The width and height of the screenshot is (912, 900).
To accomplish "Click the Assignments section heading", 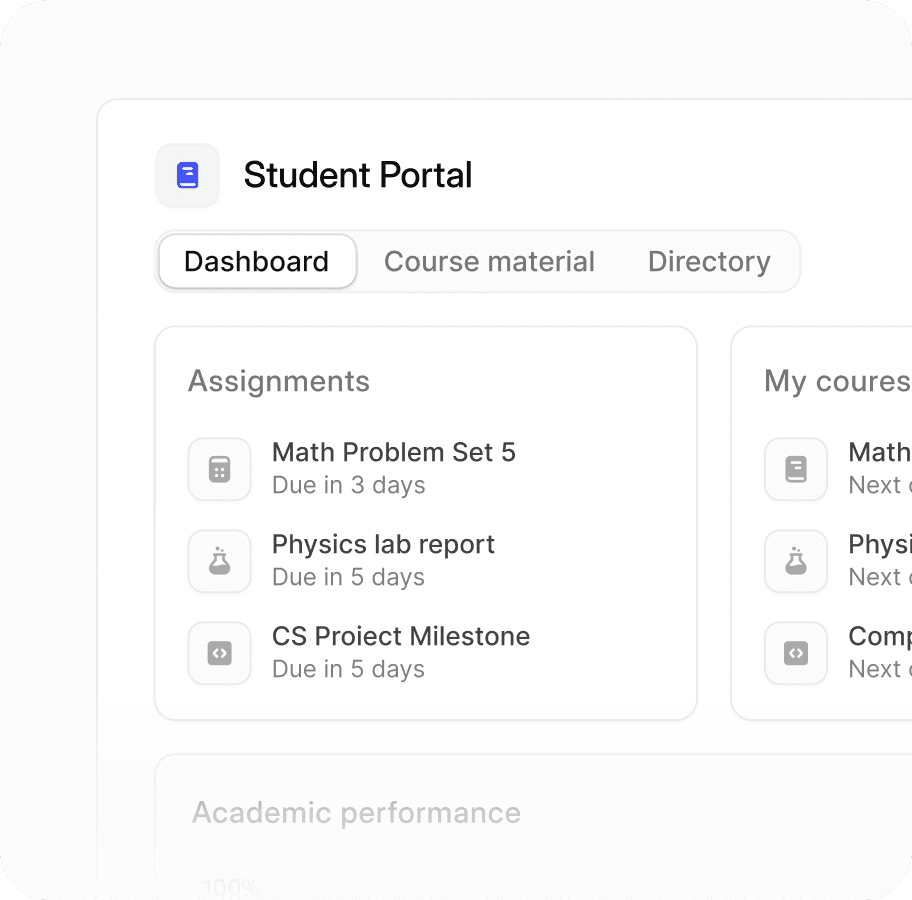I will click(x=279, y=381).
